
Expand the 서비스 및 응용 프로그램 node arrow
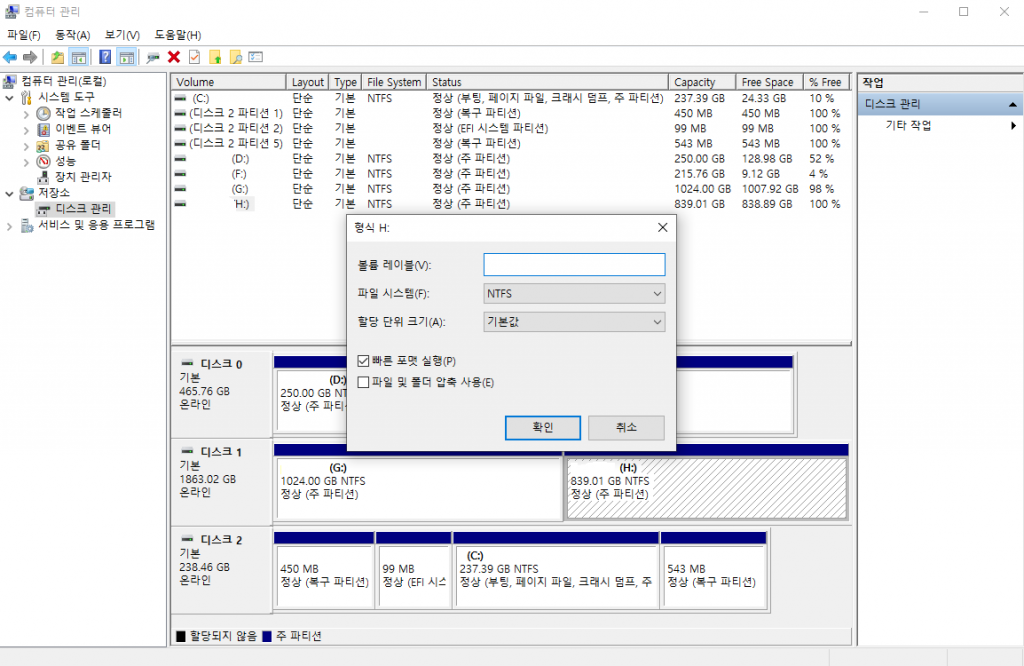pos(9,226)
